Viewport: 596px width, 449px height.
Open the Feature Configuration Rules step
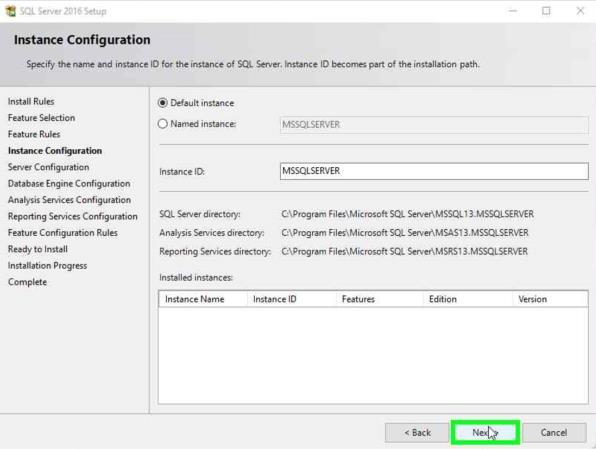(x=63, y=232)
